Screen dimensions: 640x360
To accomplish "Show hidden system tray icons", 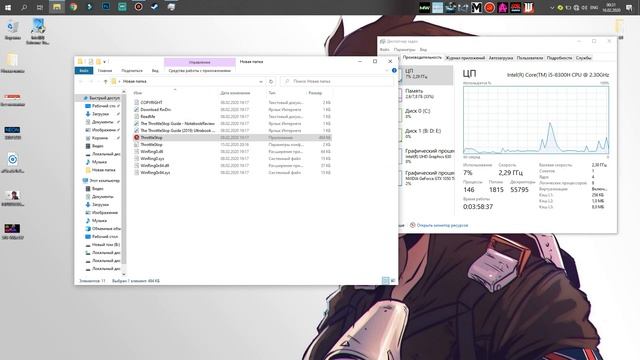I will pos(552,8).
